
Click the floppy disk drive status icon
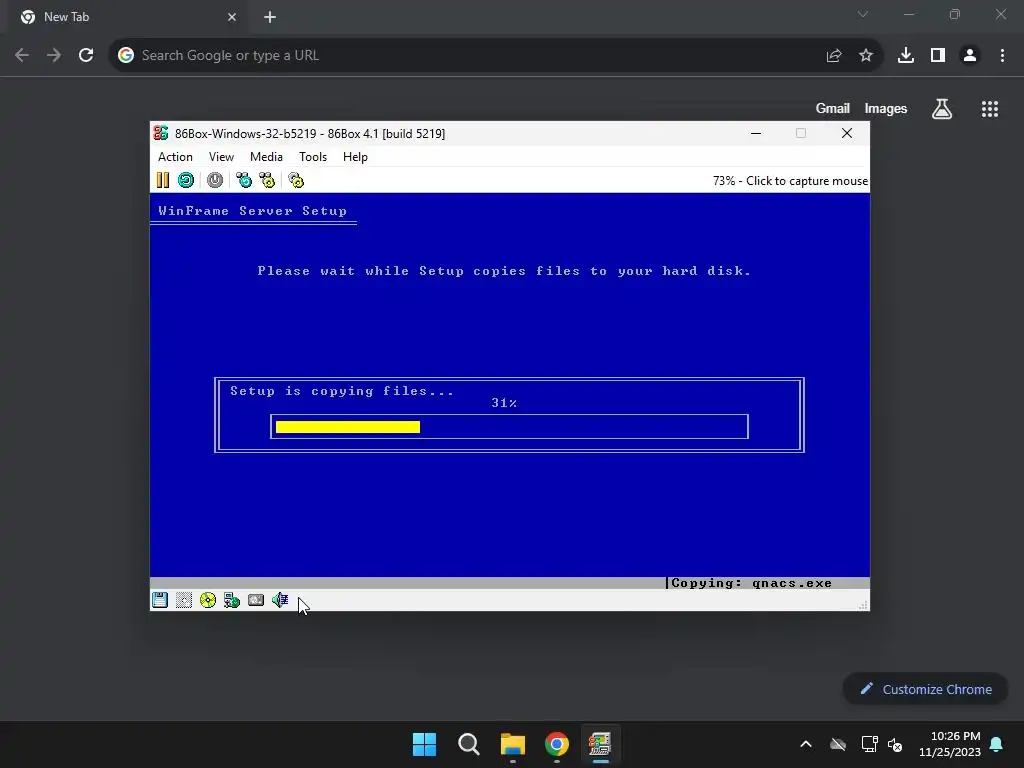pos(160,600)
